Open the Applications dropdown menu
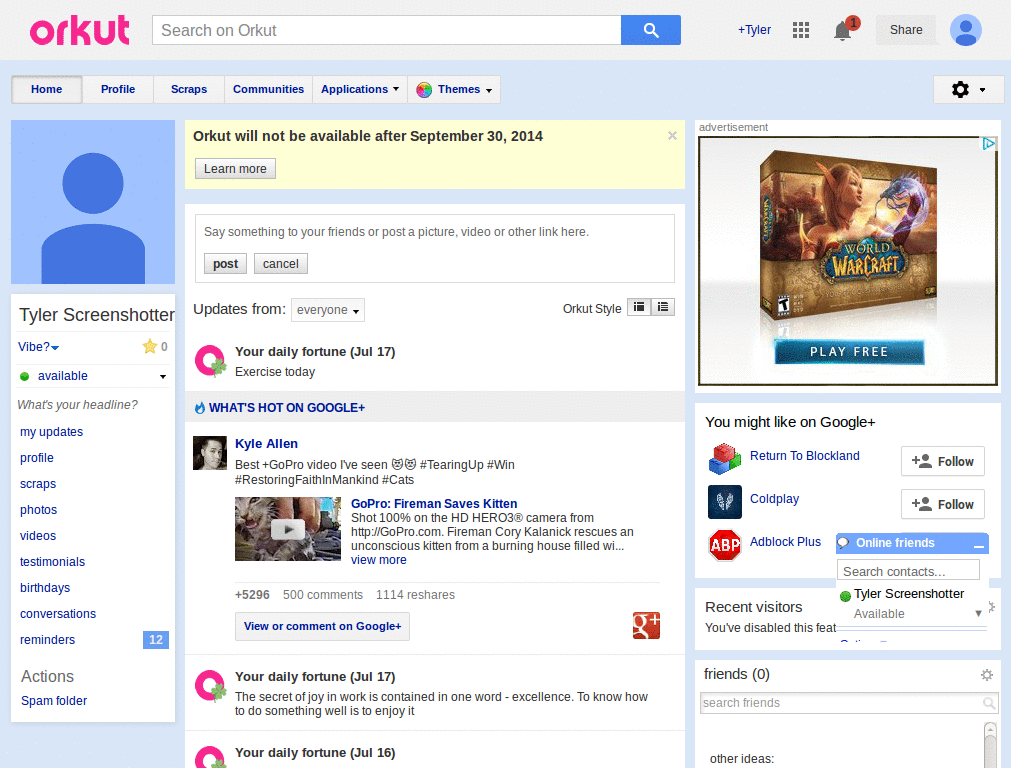This screenshot has width=1024, height=768. pyautogui.click(x=359, y=89)
